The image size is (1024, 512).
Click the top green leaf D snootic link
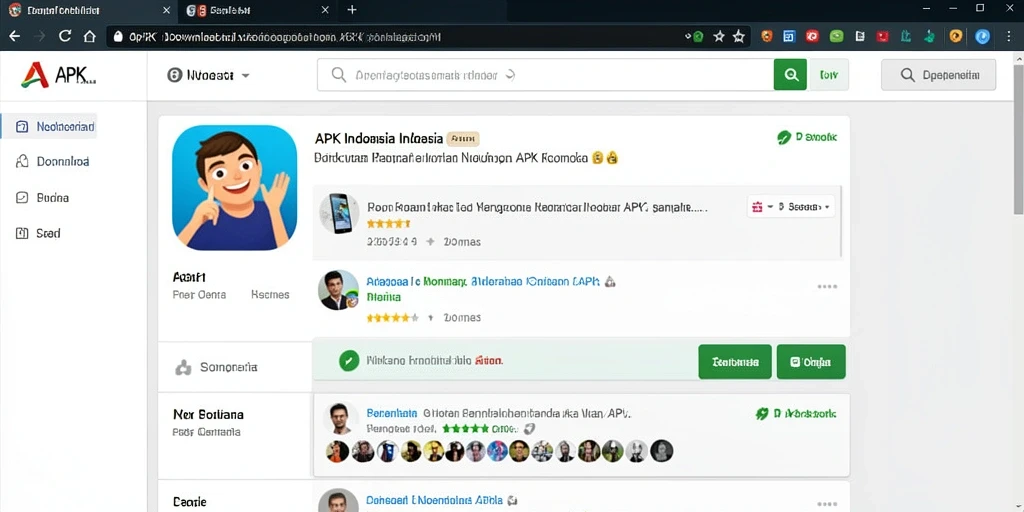807,137
